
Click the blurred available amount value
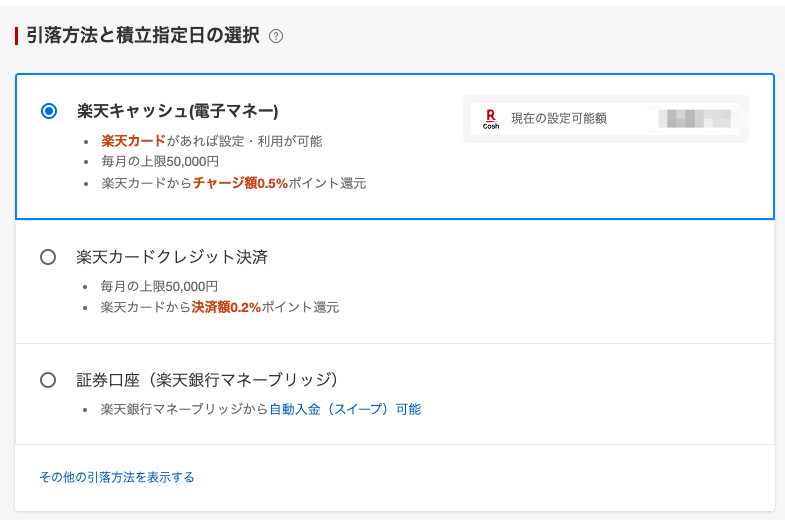[694, 119]
